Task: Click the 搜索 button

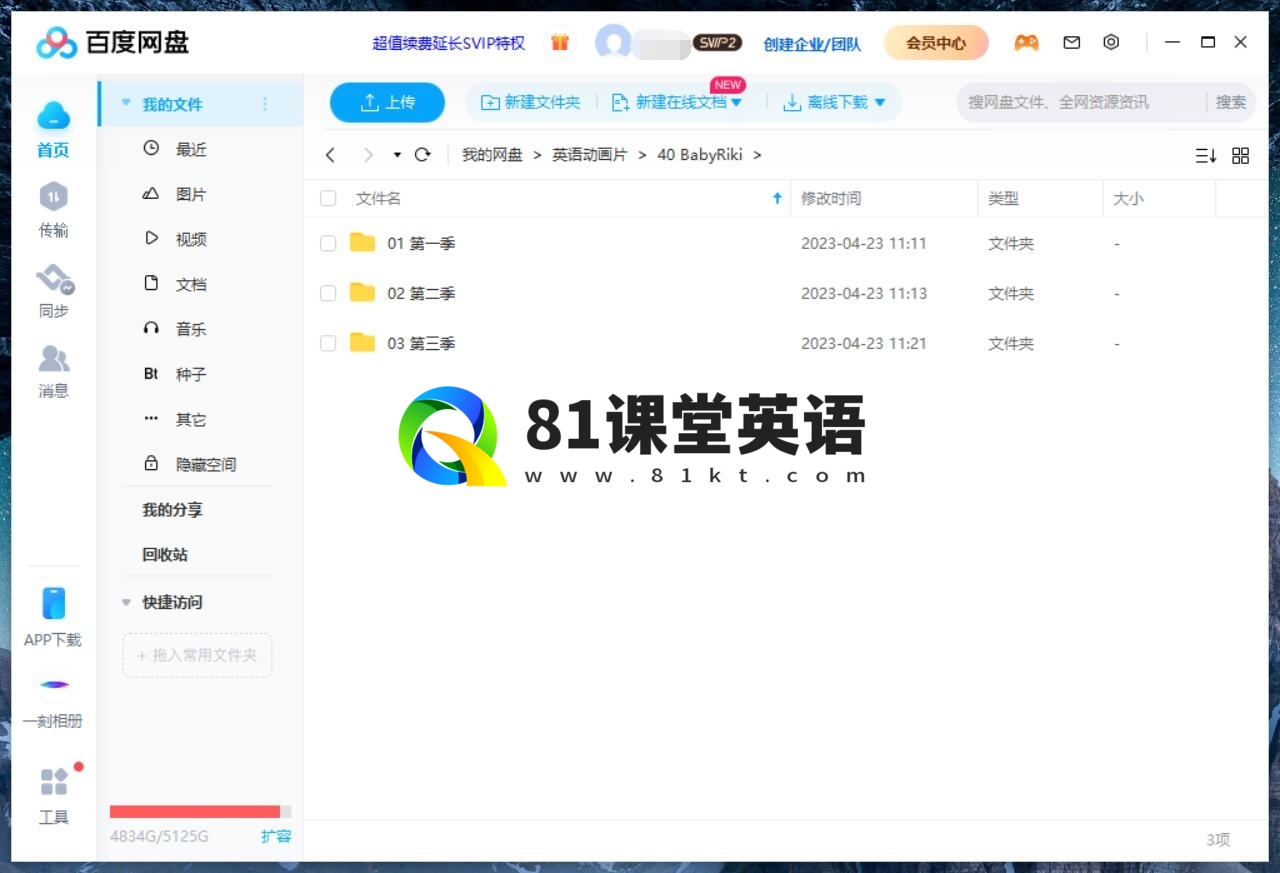Action: point(1231,102)
